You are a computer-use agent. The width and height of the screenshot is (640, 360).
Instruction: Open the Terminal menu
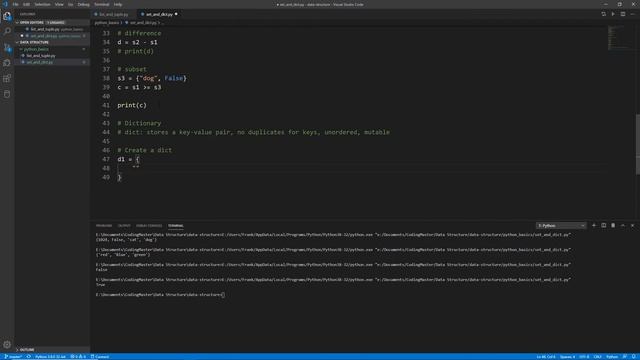(x=102, y=4)
